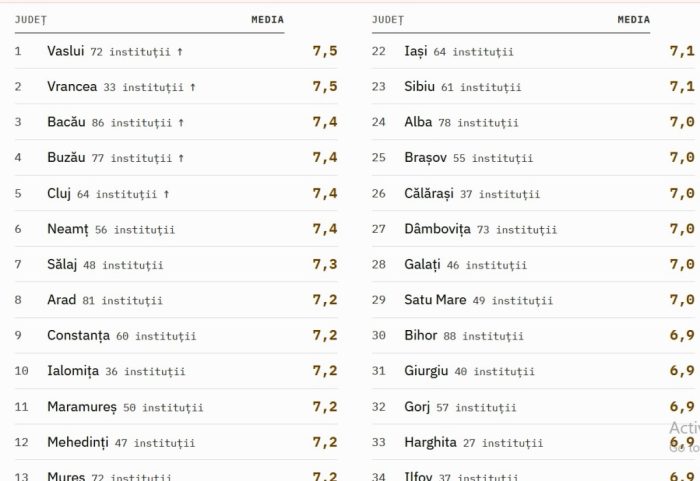Click the right JUDEȚ column header

(388, 20)
